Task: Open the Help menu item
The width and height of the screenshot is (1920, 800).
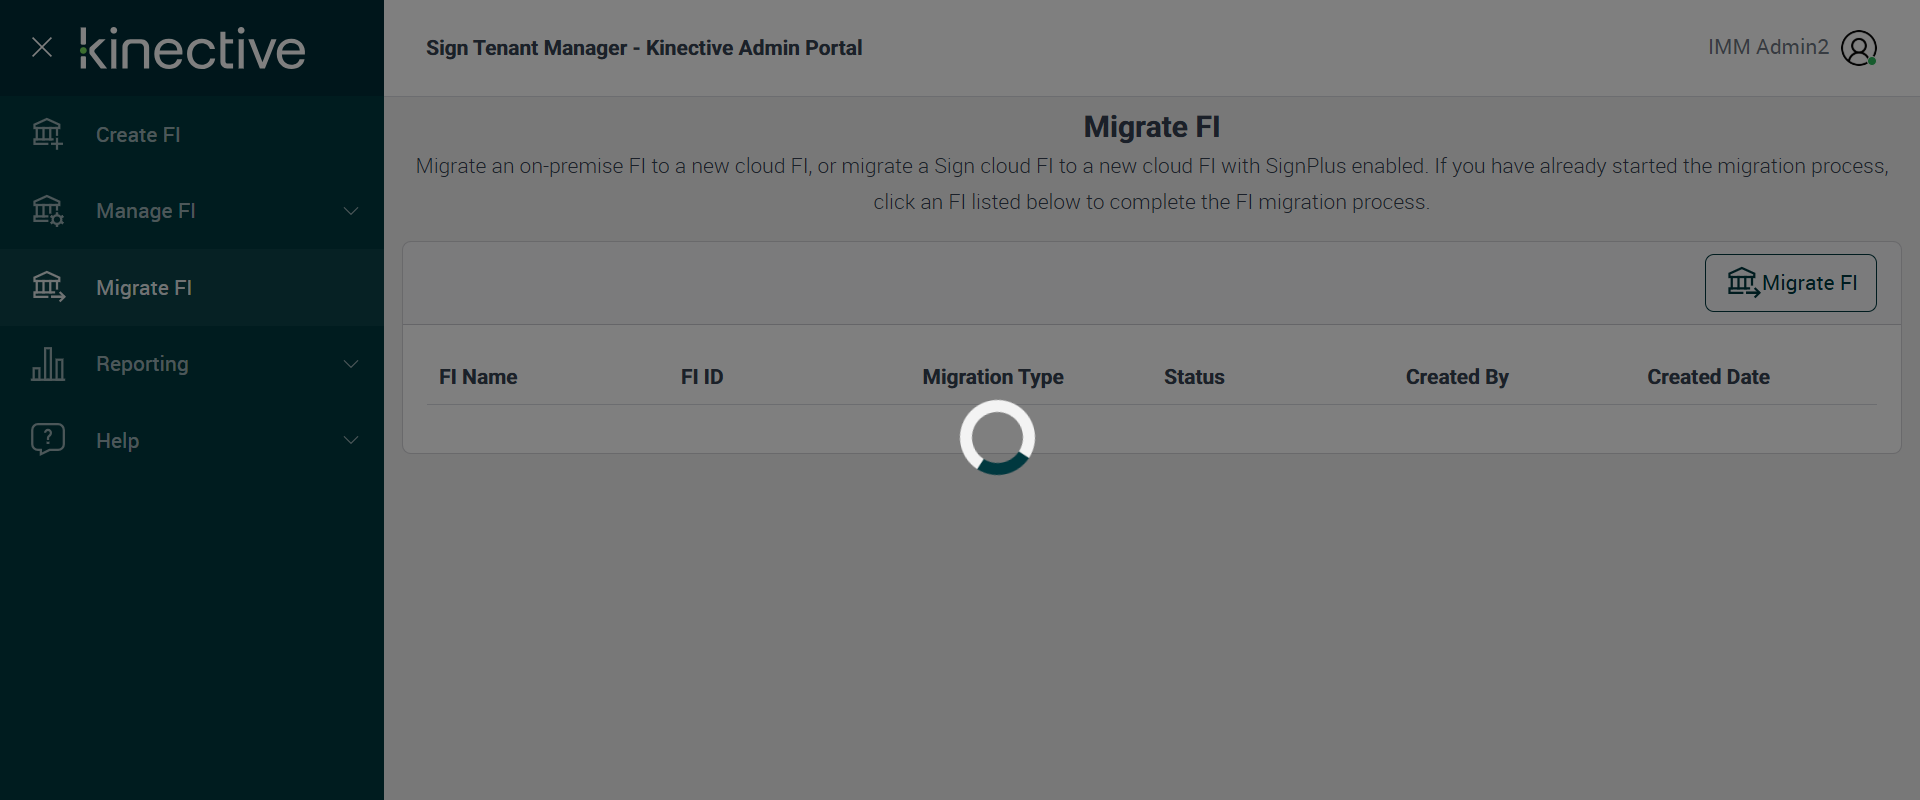Action: [x=192, y=440]
